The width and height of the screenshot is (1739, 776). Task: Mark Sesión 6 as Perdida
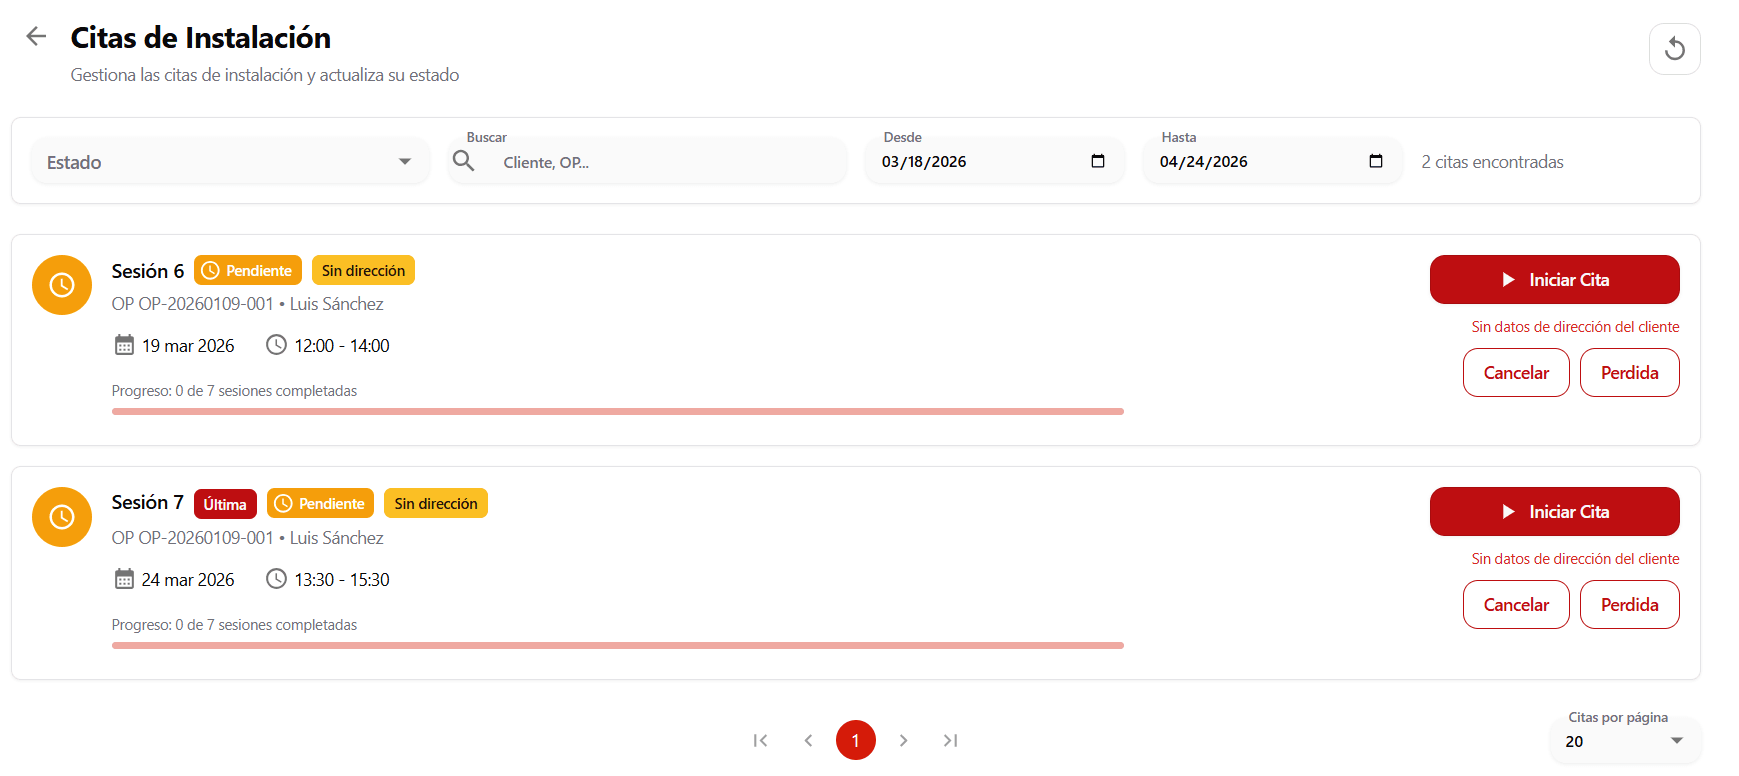click(x=1629, y=373)
